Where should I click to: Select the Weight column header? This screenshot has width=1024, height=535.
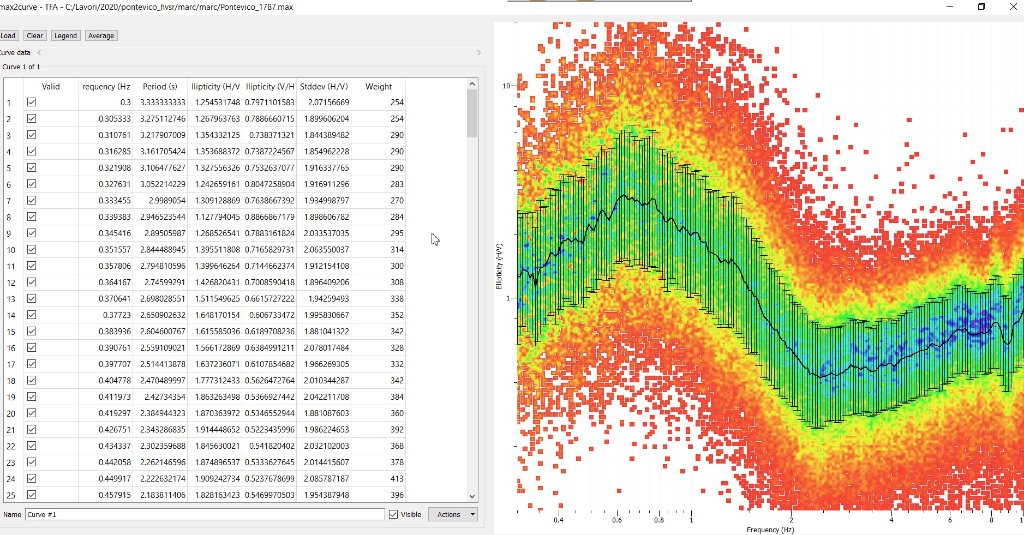(378, 87)
